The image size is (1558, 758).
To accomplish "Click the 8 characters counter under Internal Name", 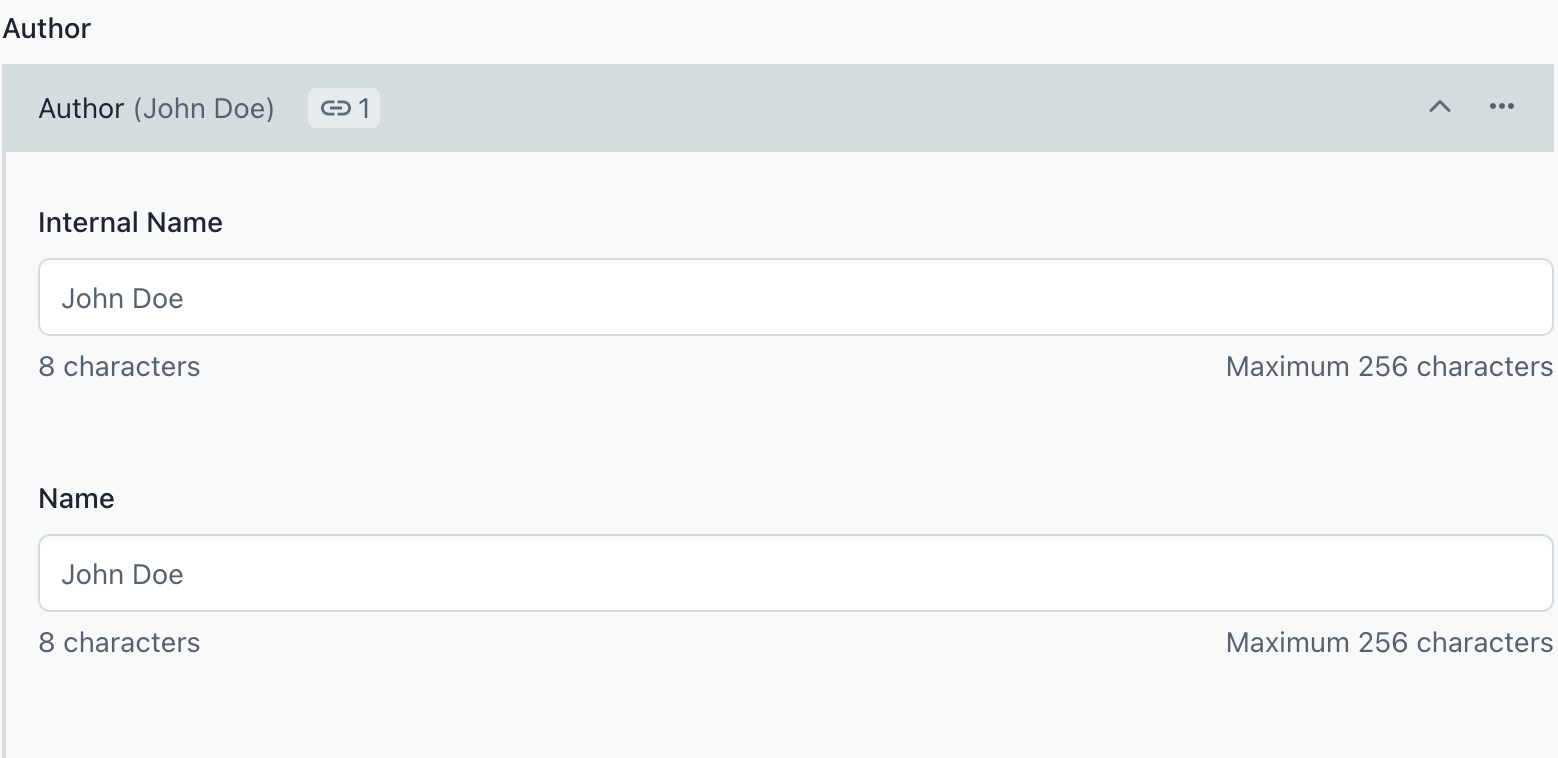I will tap(119, 366).
